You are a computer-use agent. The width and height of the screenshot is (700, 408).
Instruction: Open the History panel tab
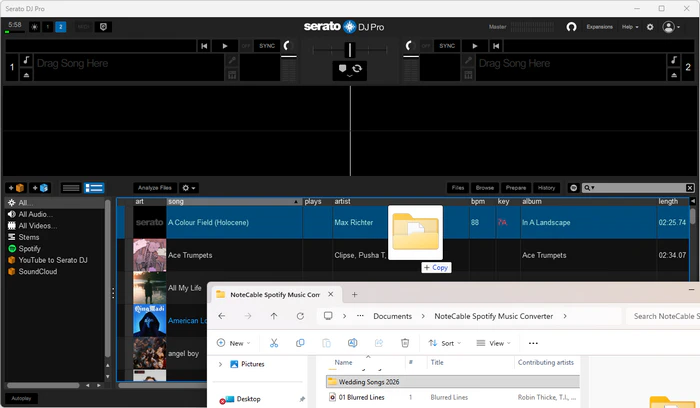[x=546, y=188]
